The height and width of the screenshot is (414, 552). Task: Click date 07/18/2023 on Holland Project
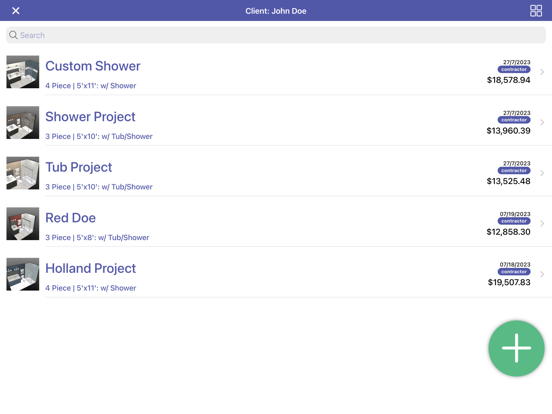click(x=515, y=265)
